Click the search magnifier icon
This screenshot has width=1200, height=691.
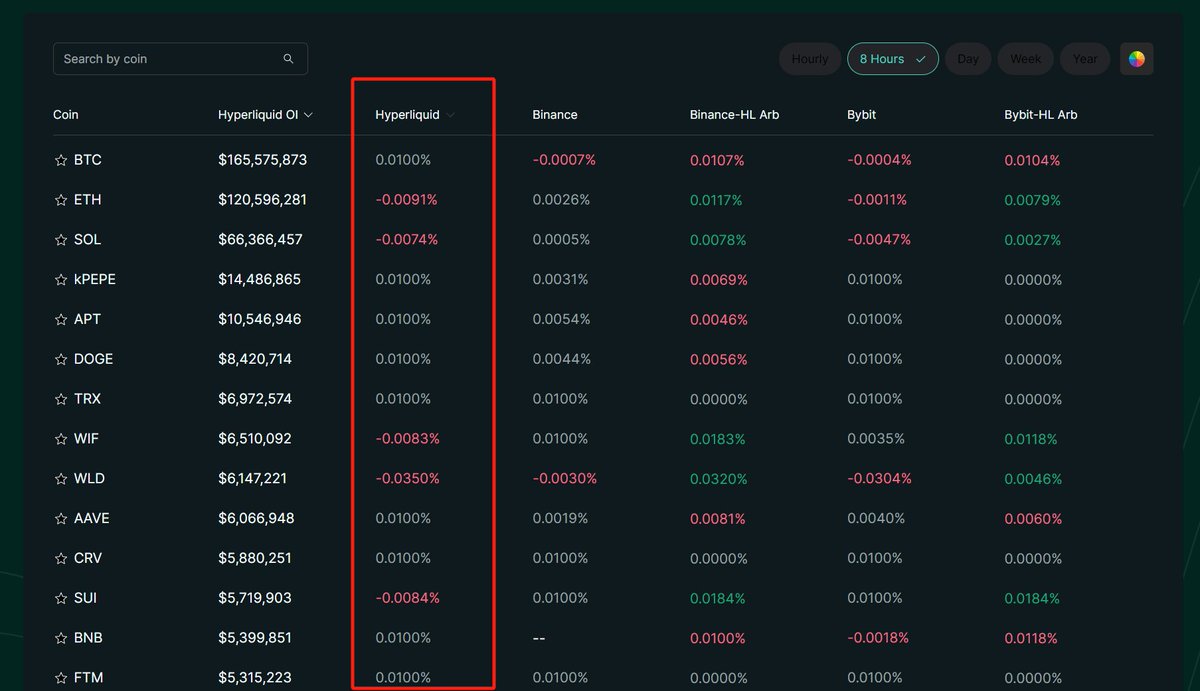pos(288,59)
